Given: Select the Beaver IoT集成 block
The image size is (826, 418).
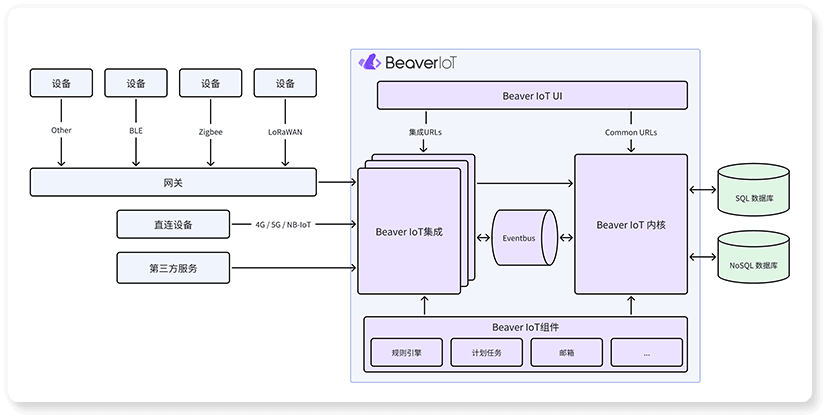Looking at the screenshot, I should [409, 231].
